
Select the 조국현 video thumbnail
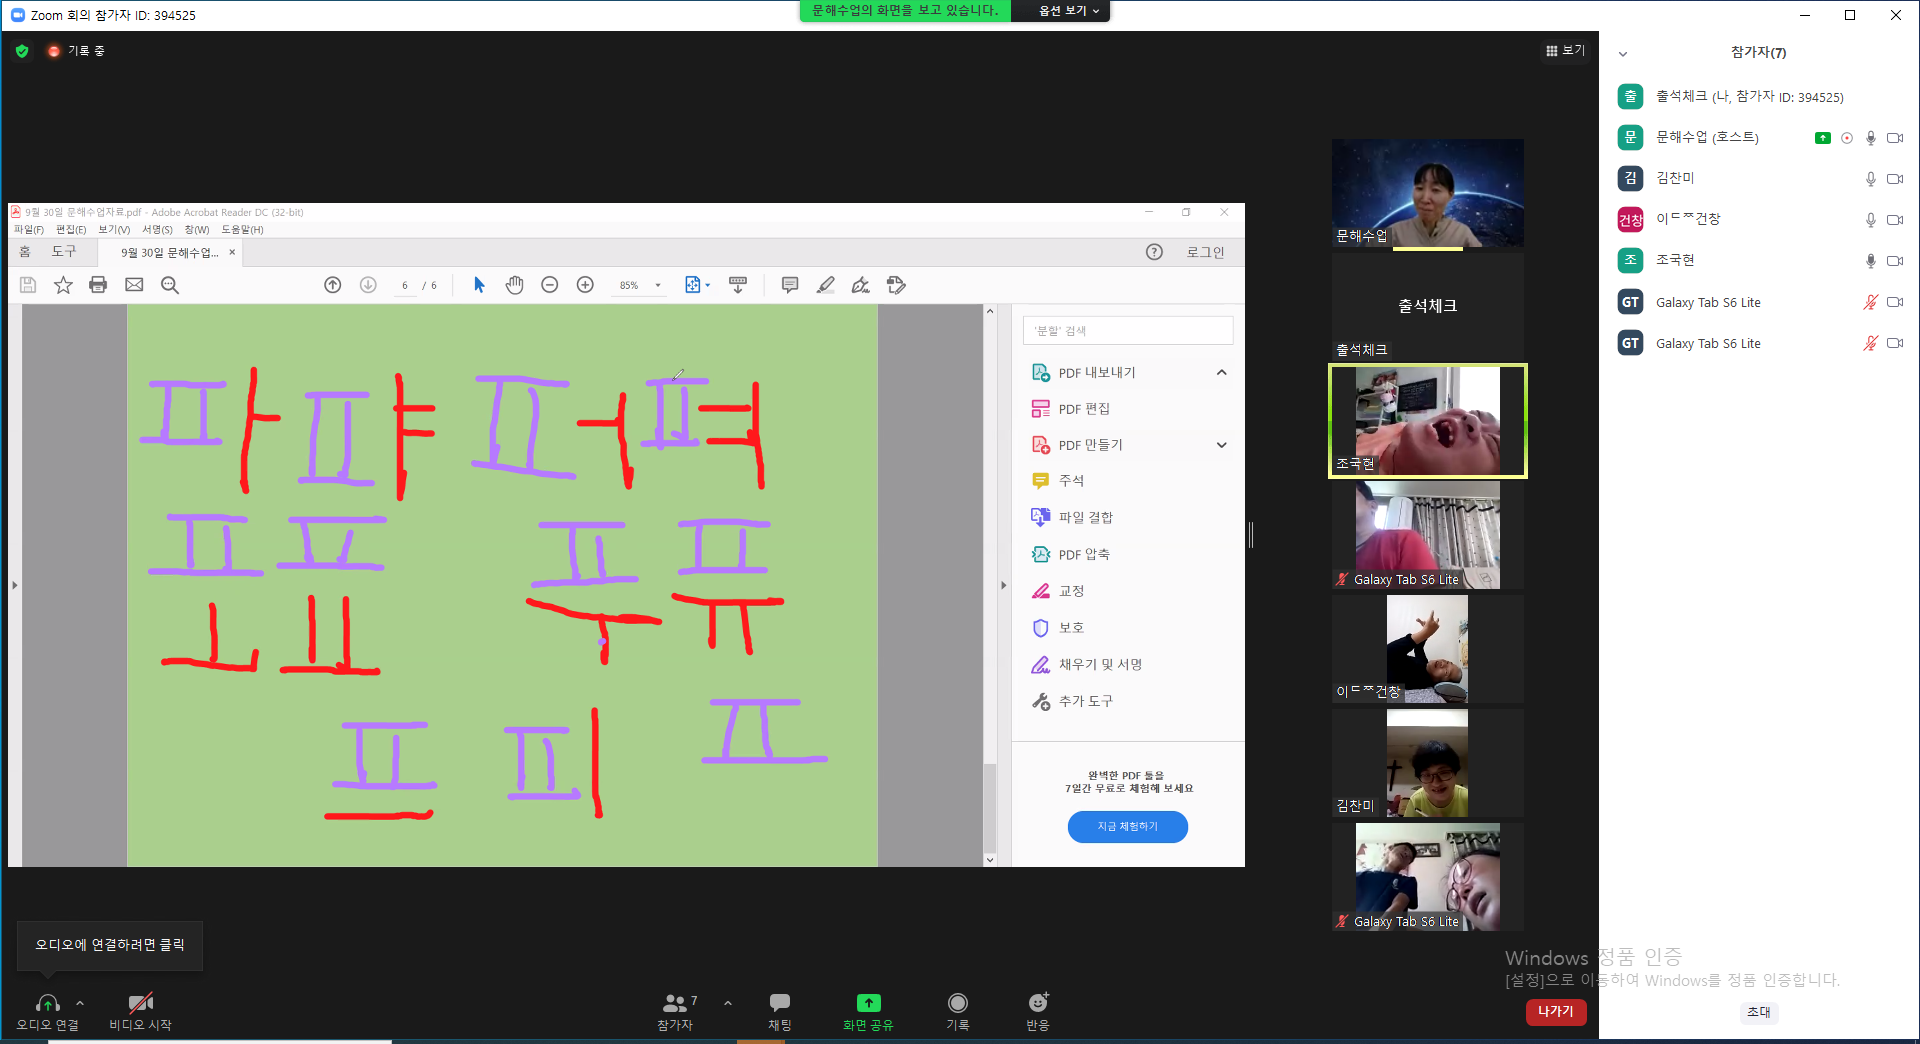click(1428, 421)
